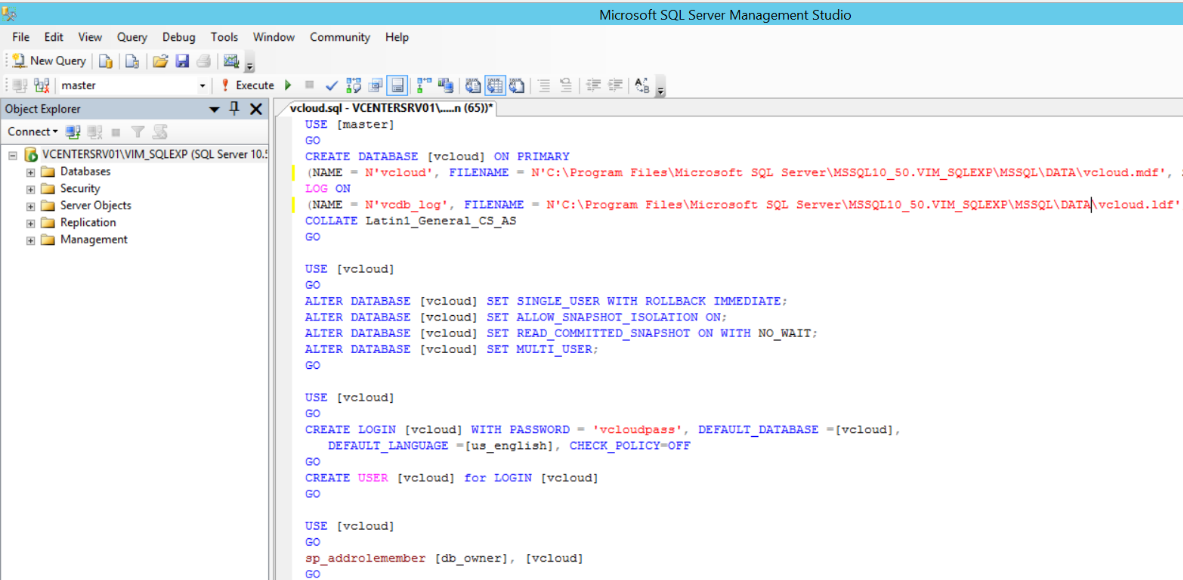Specify Values for Template Parameters icon
Image resolution: width=1183 pixels, height=580 pixels.
coord(643,85)
